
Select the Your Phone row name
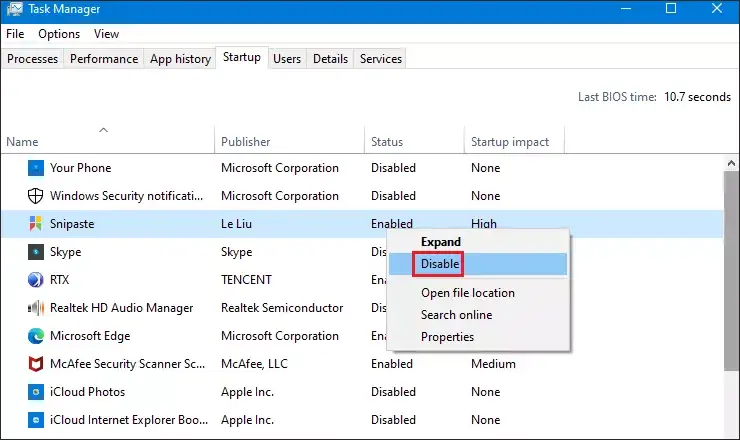point(81,168)
